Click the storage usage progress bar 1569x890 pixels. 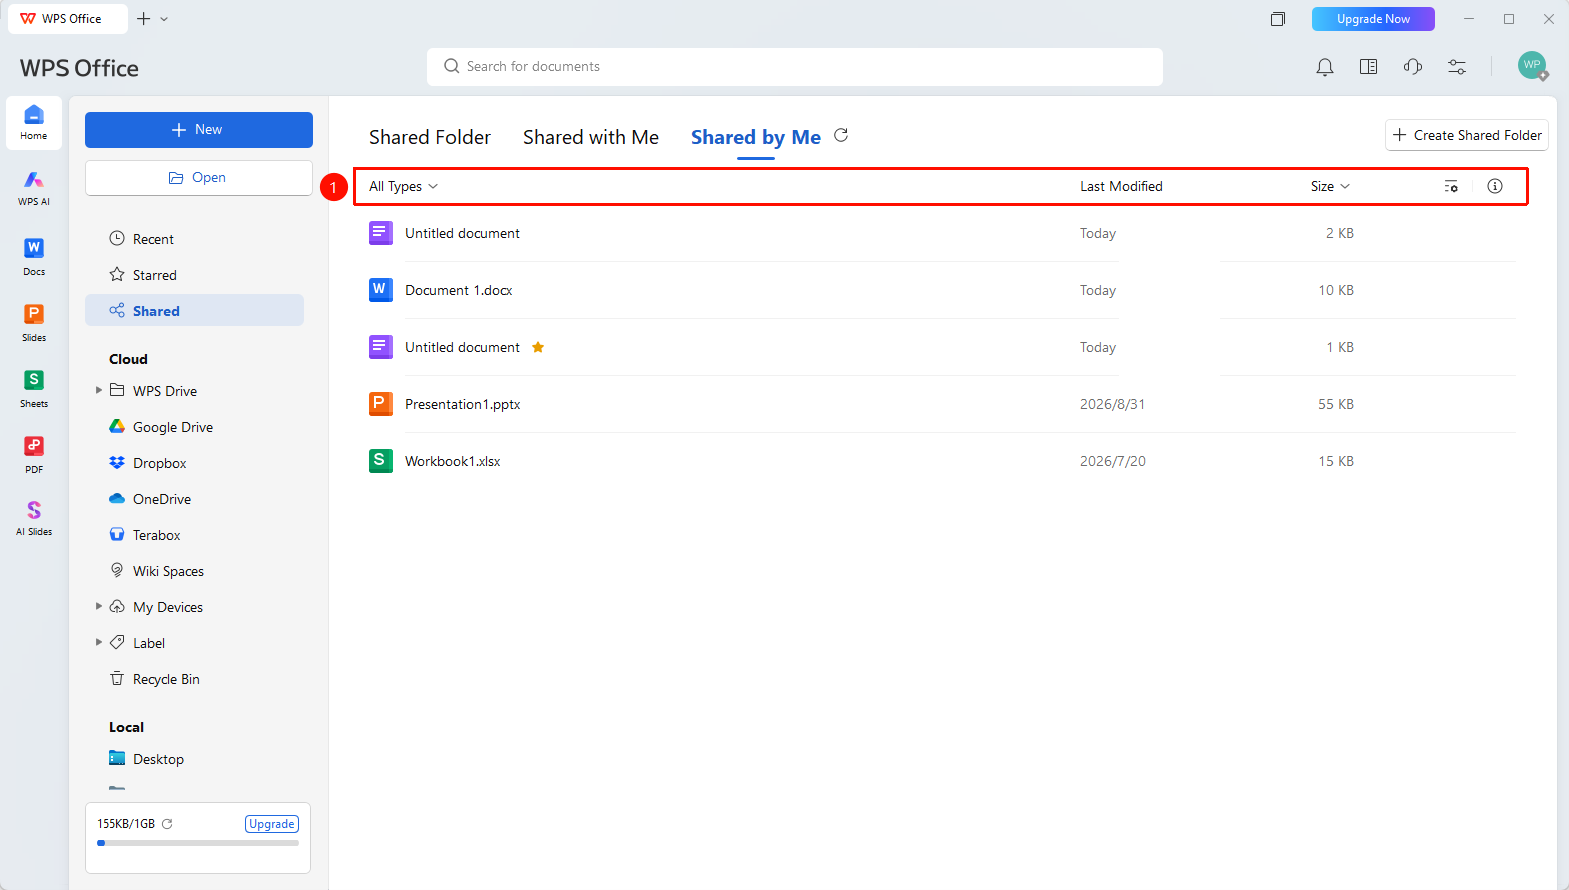coord(198,843)
